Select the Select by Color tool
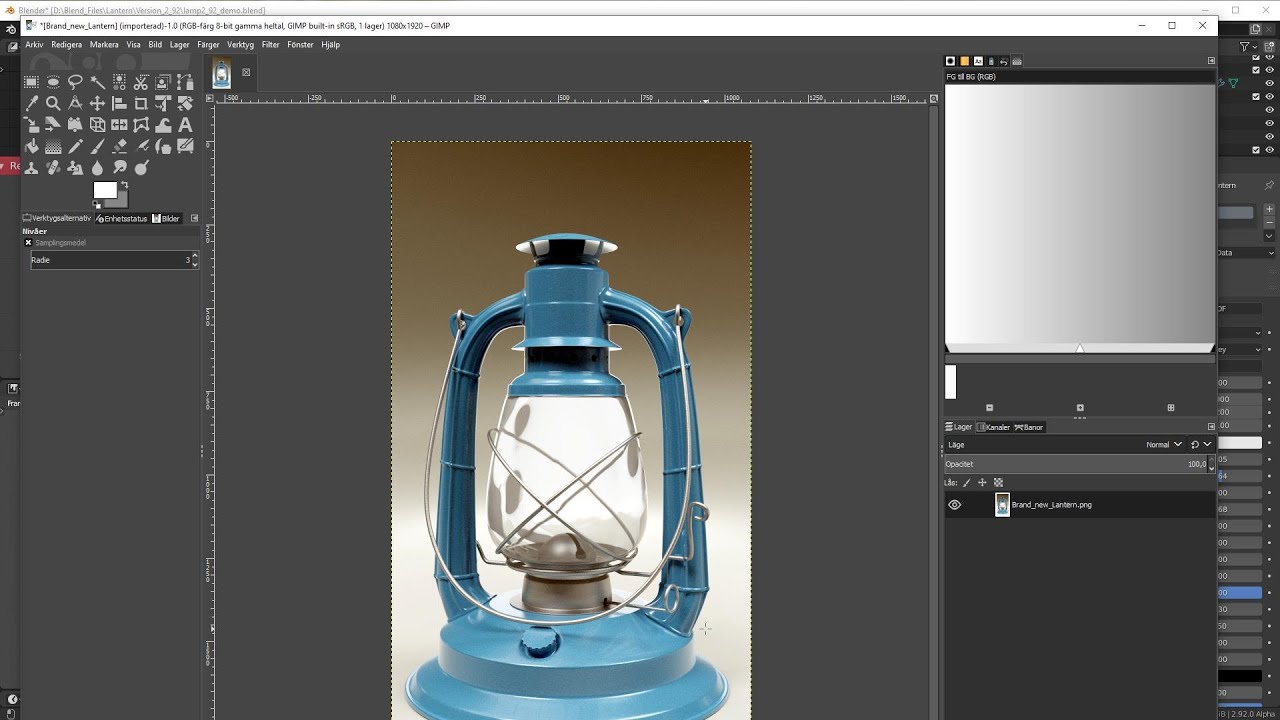Screen dimensions: 1280x720 point(119,82)
